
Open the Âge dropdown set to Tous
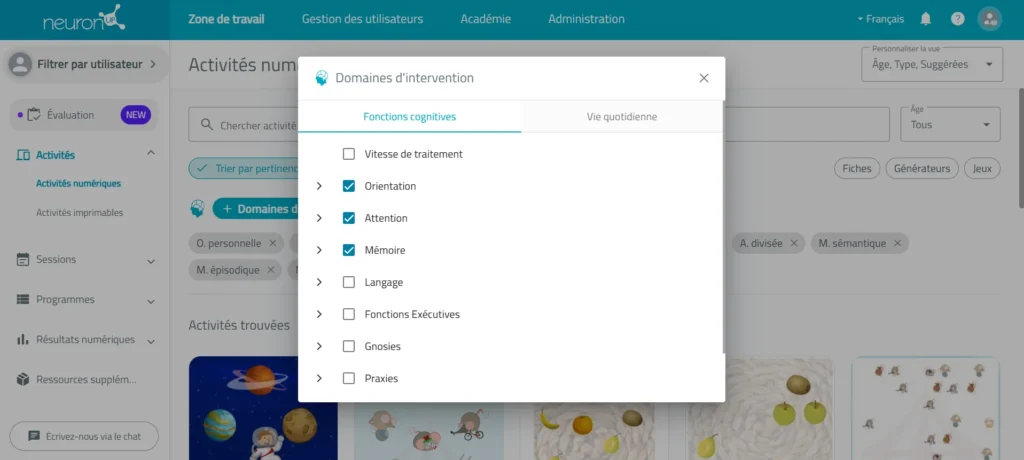point(950,124)
